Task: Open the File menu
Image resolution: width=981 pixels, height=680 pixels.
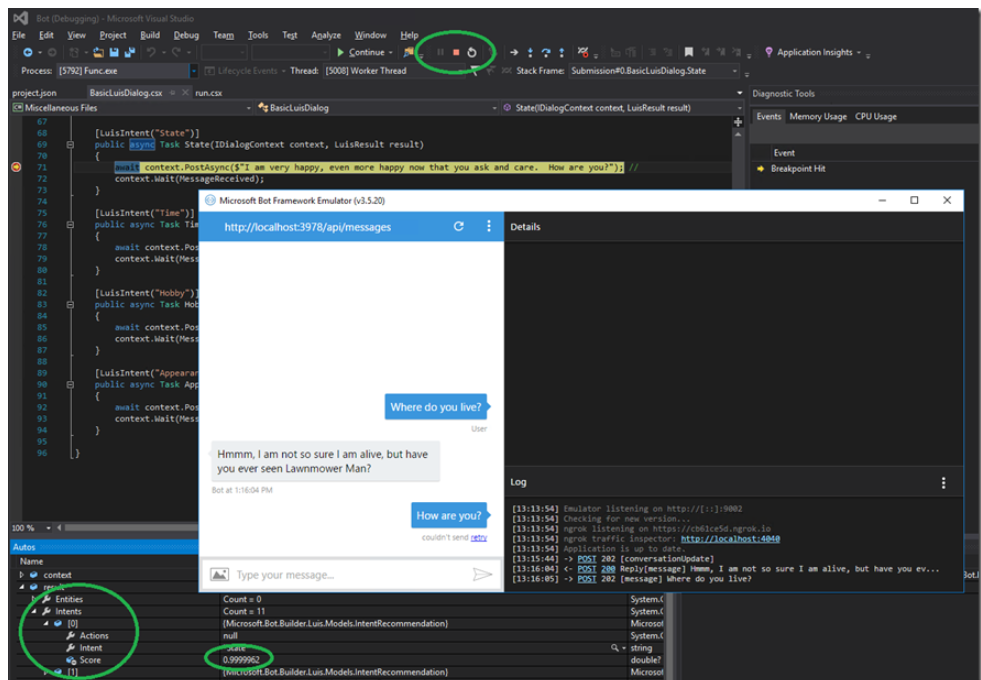Action: point(19,35)
